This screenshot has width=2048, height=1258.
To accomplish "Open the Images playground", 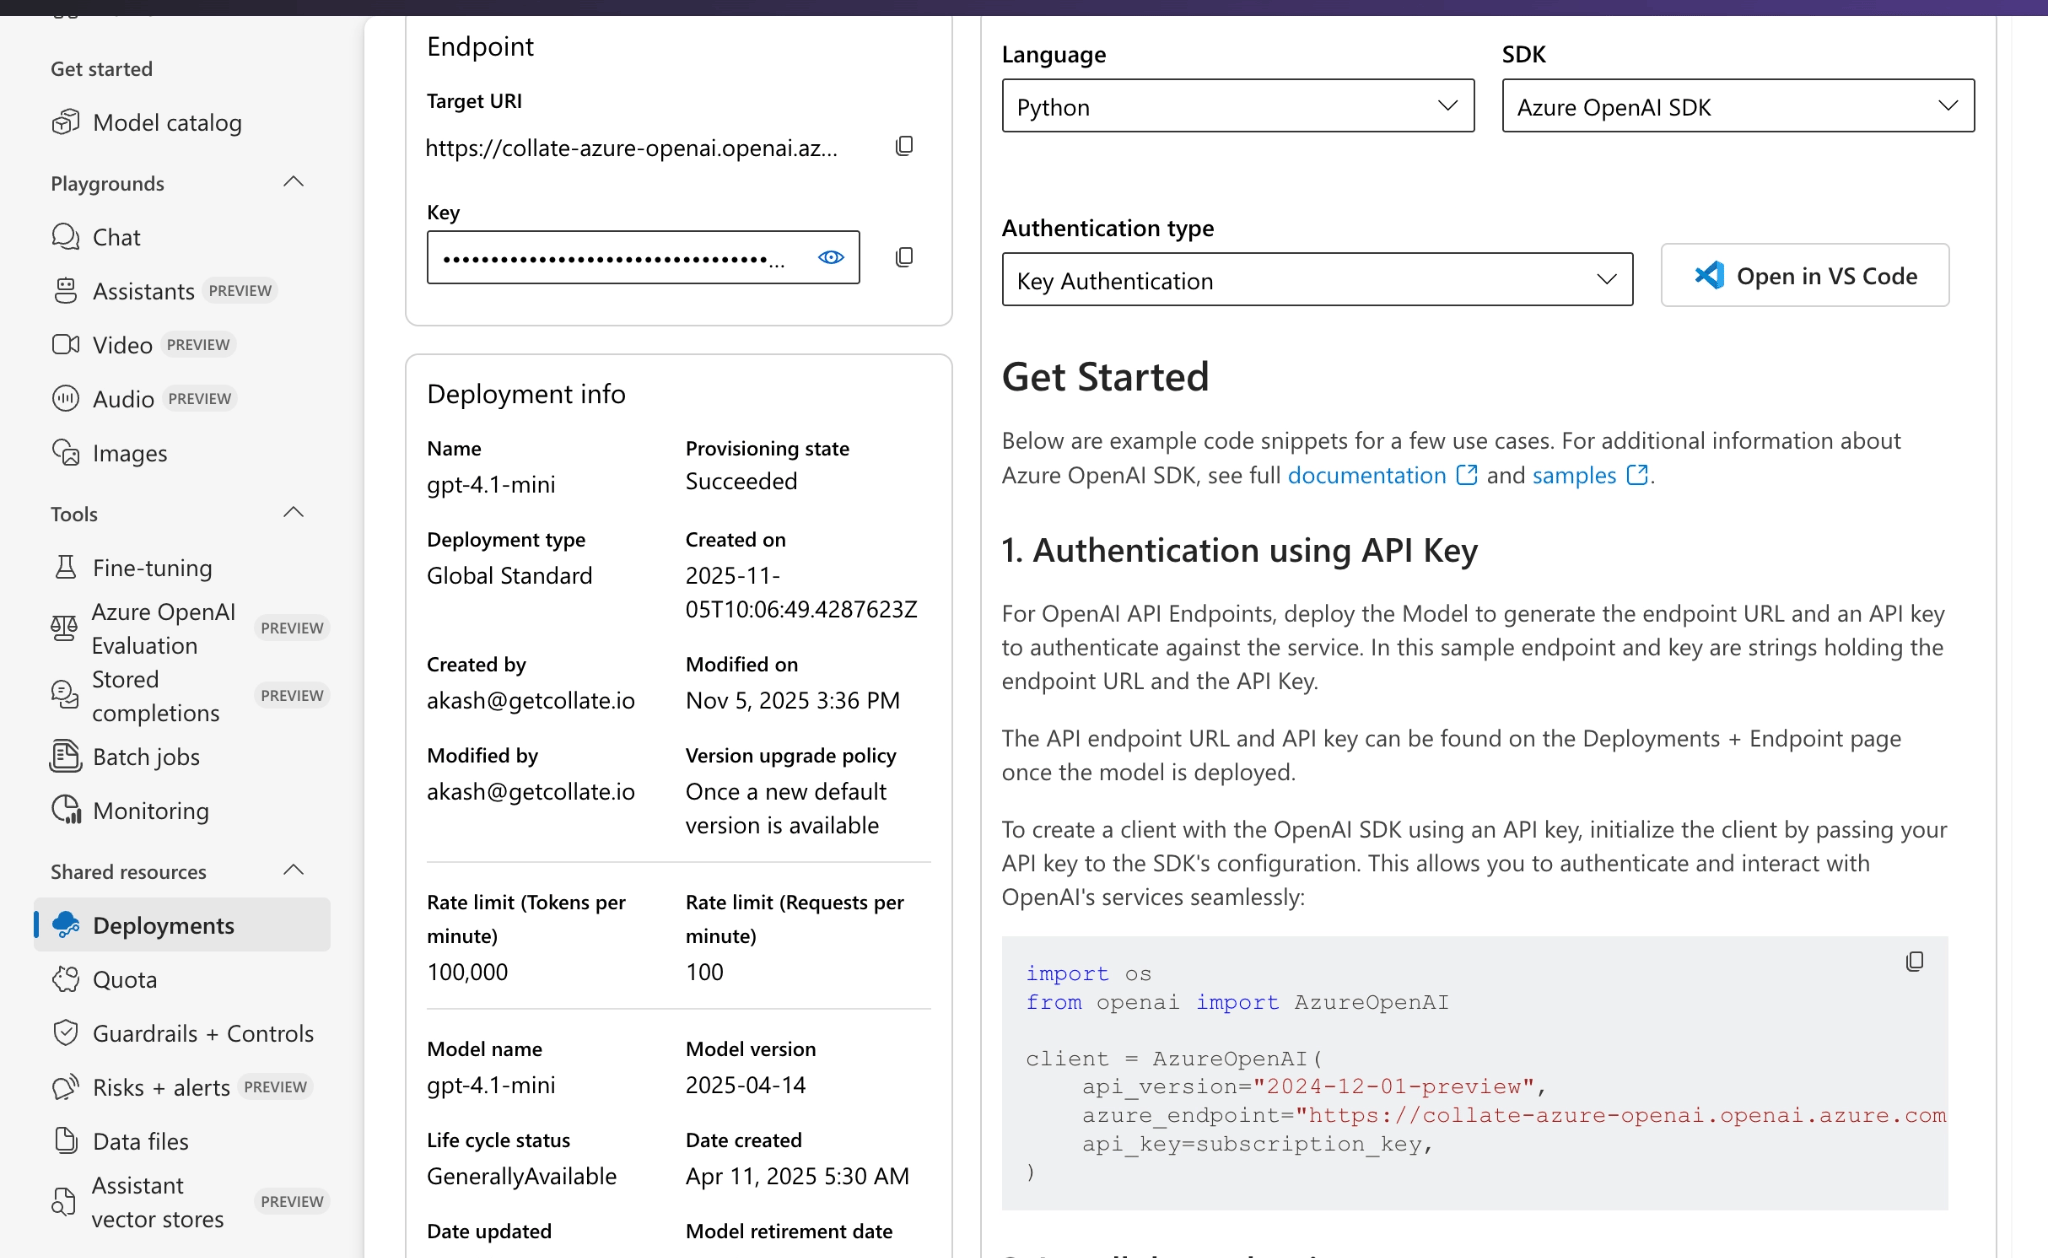I will (x=130, y=454).
